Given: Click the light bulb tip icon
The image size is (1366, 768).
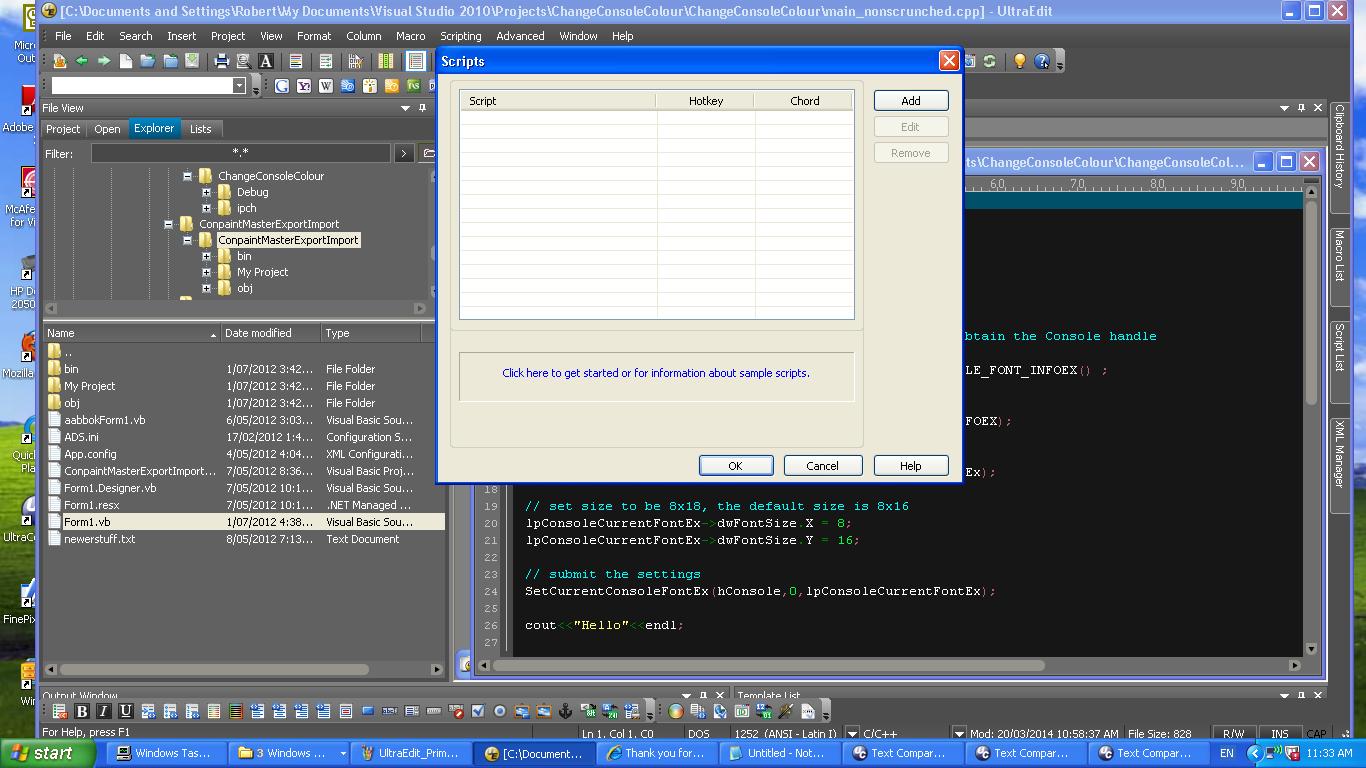Looking at the screenshot, I should [x=1019, y=61].
